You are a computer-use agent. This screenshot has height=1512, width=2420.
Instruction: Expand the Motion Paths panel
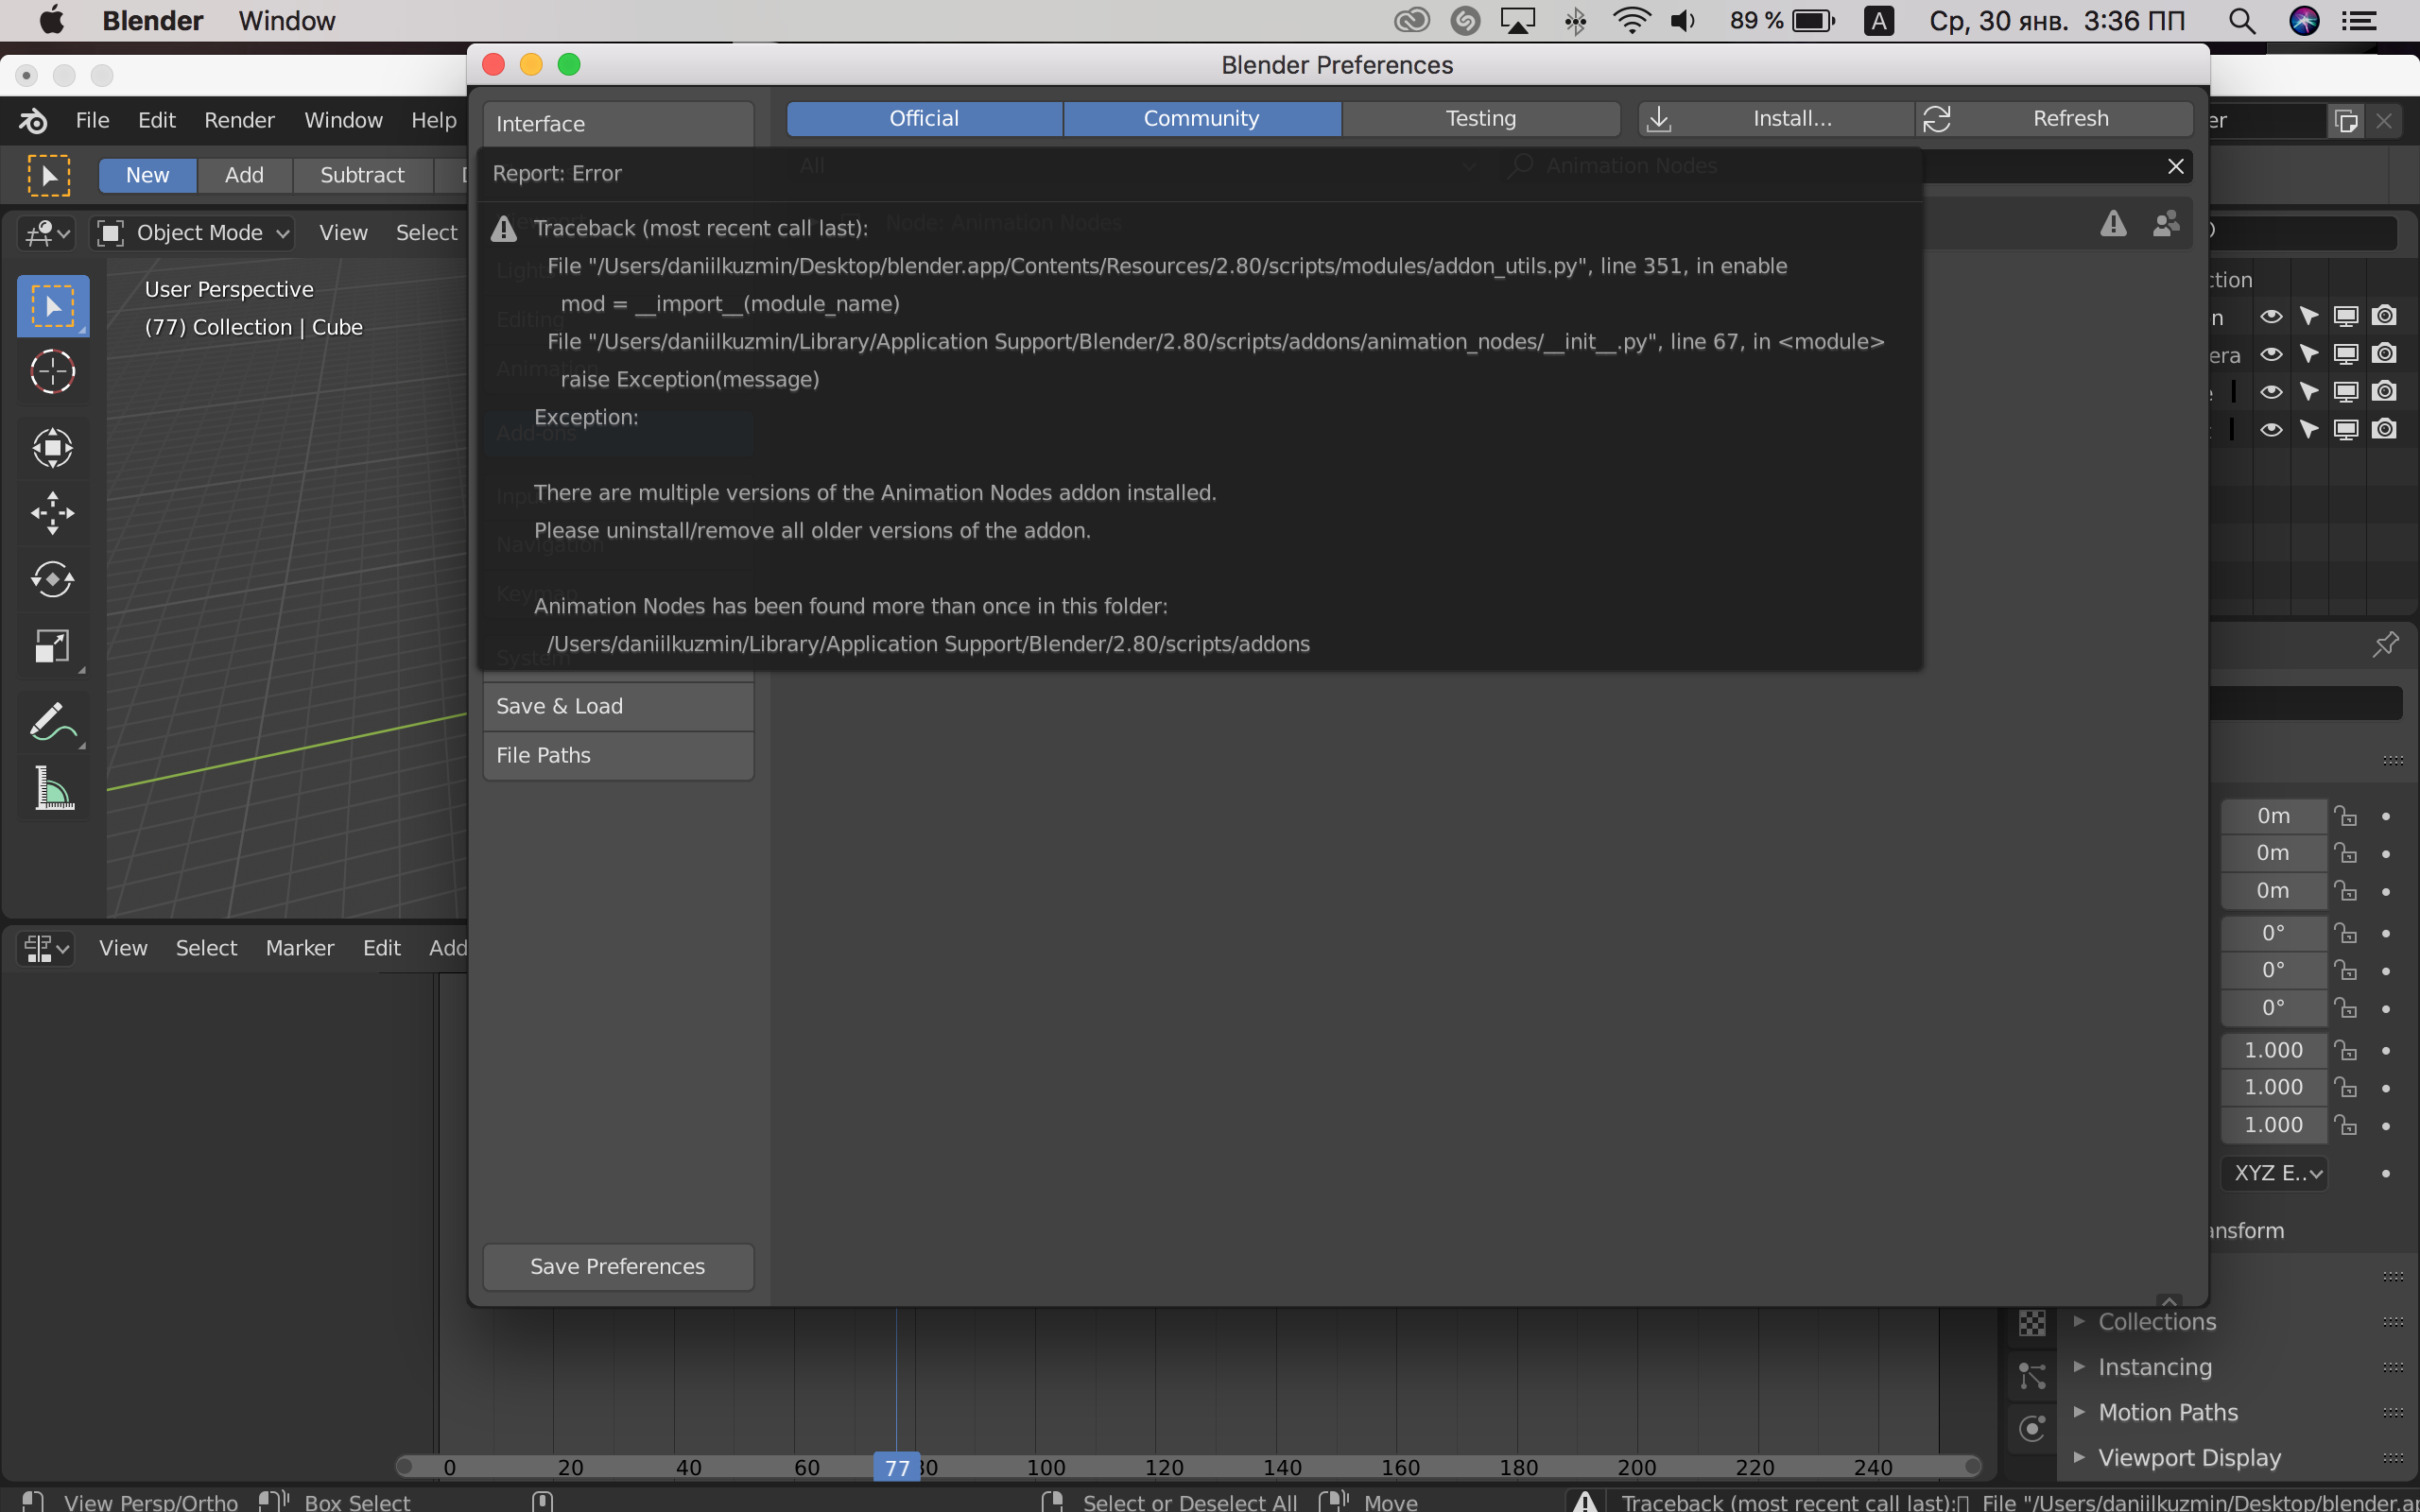pos(2167,1412)
